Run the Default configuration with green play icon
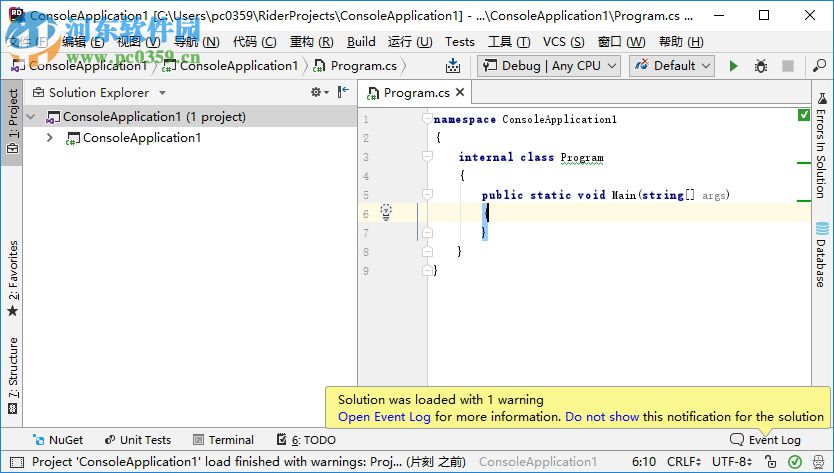The height and width of the screenshot is (473, 834). click(x=733, y=66)
